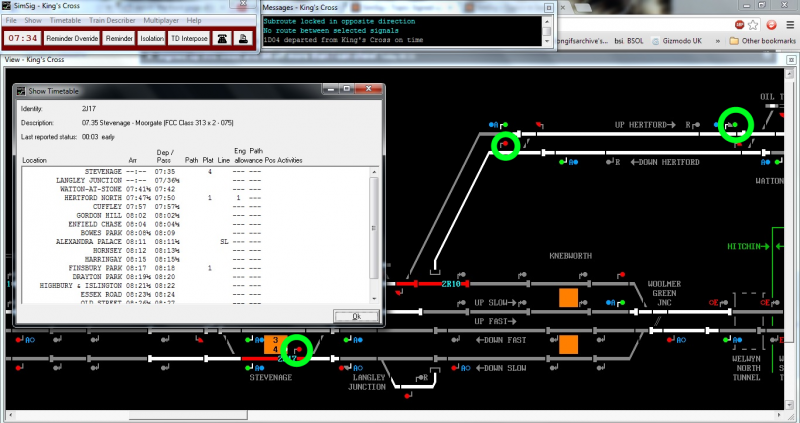Click the 07:34 clock button
This screenshot has width=800, height=423.
point(23,38)
